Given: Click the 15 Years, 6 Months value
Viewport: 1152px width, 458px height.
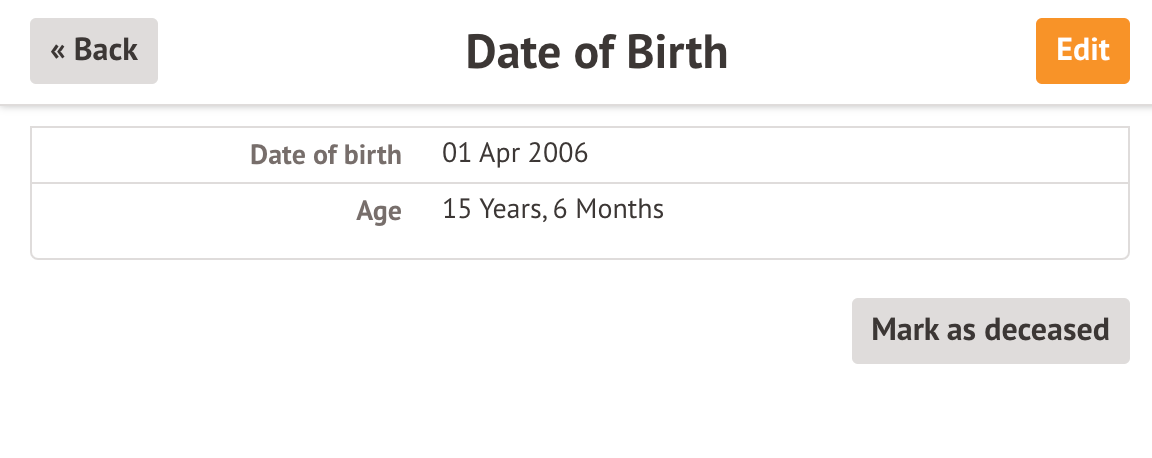Looking at the screenshot, I should coord(553,210).
